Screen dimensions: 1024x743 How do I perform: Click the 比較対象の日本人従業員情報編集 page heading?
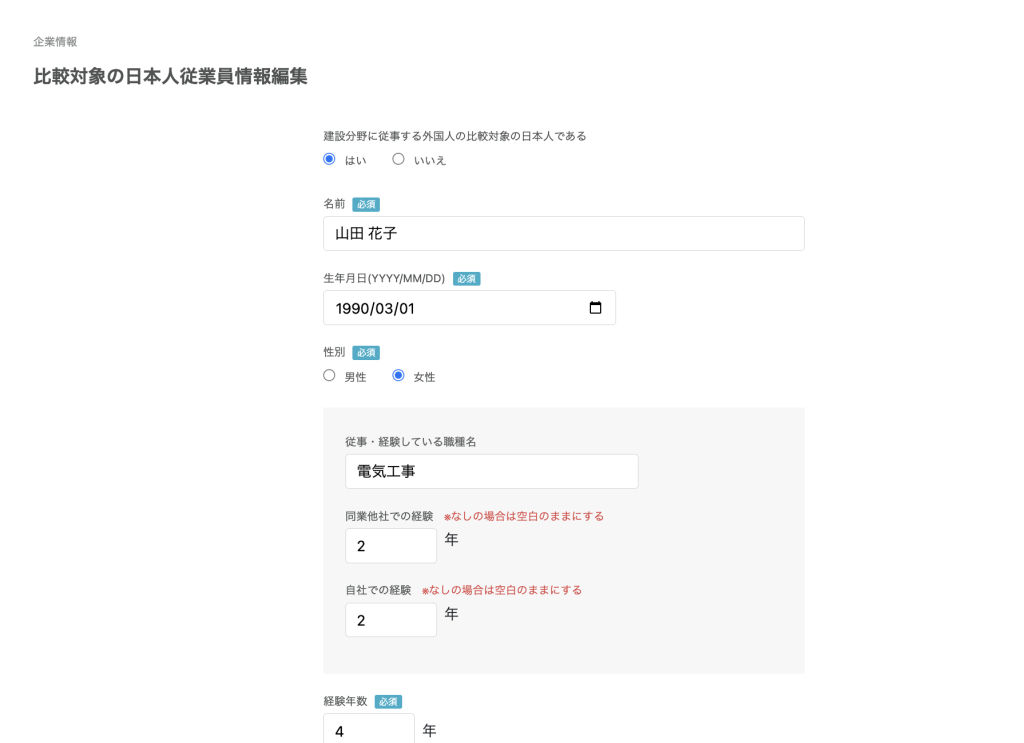[x=170, y=77]
